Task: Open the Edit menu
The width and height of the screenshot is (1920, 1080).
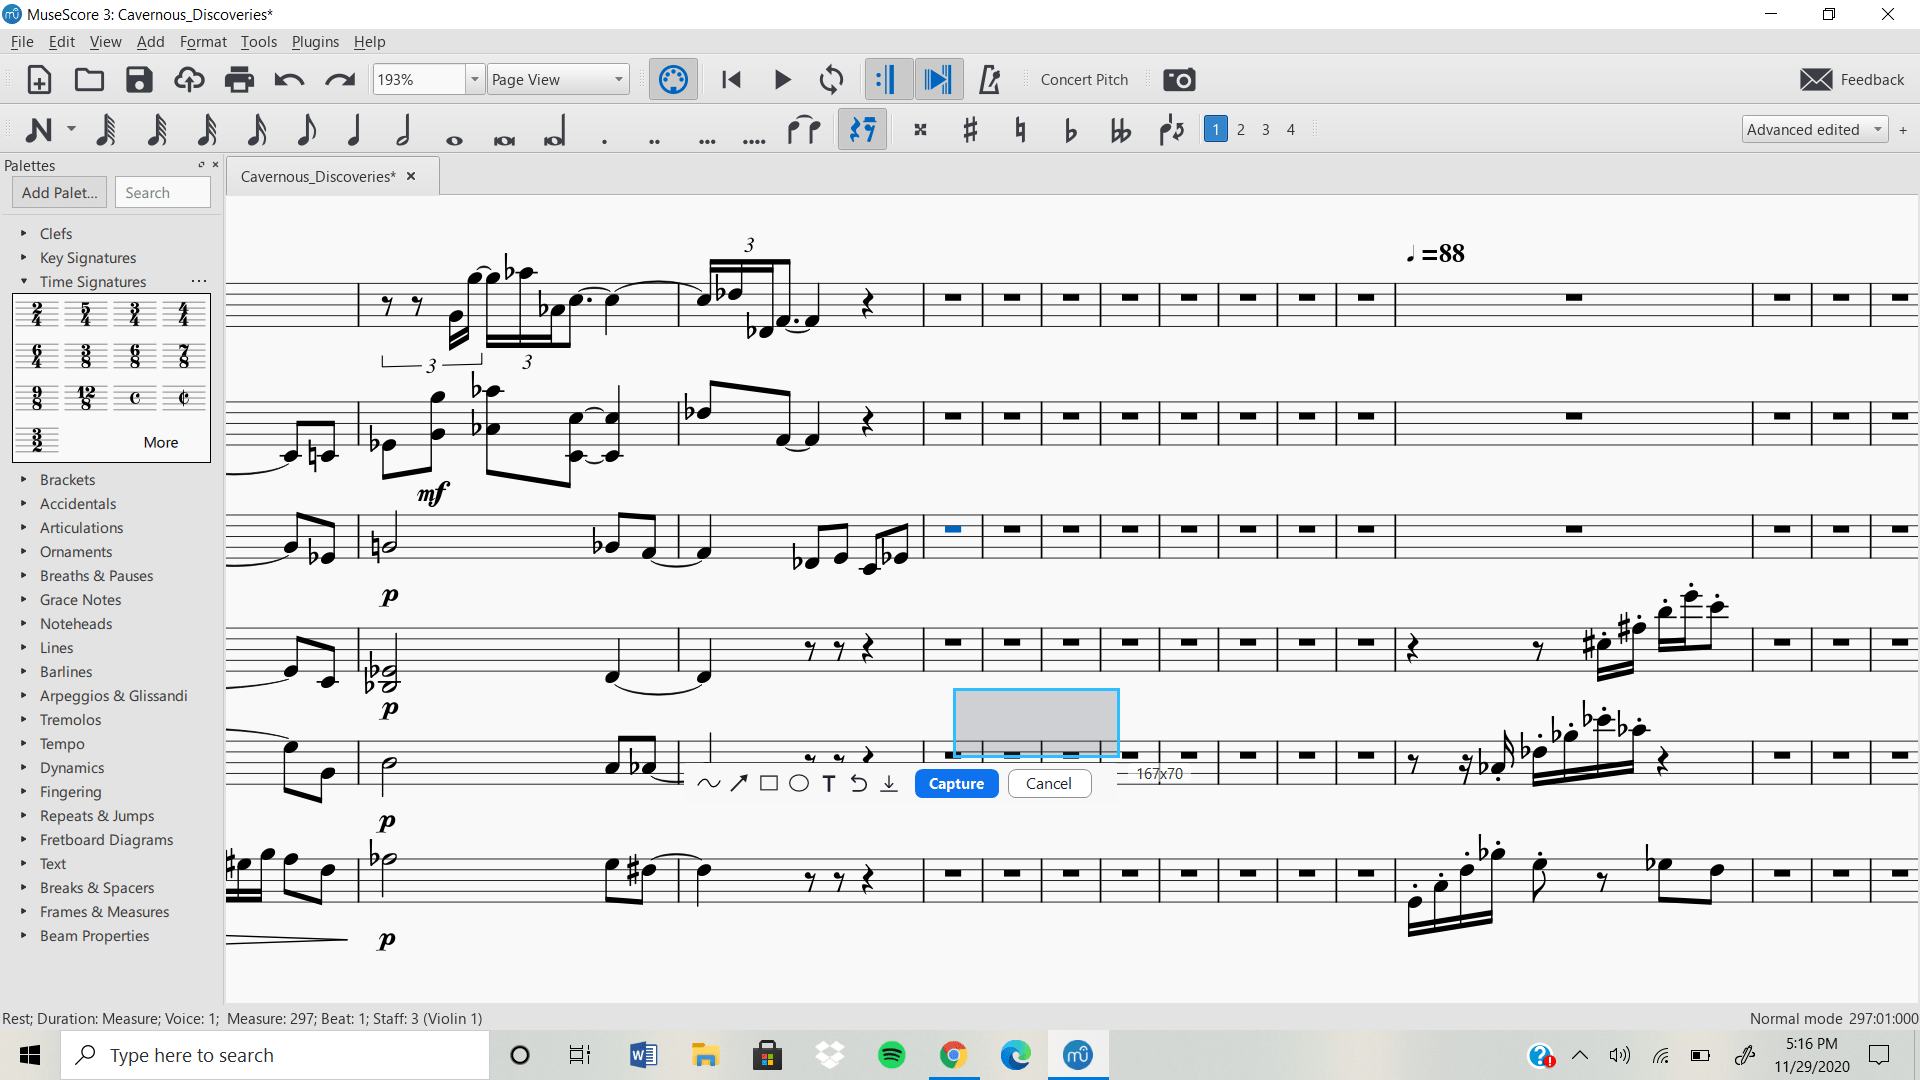Action: click(x=62, y=42)
